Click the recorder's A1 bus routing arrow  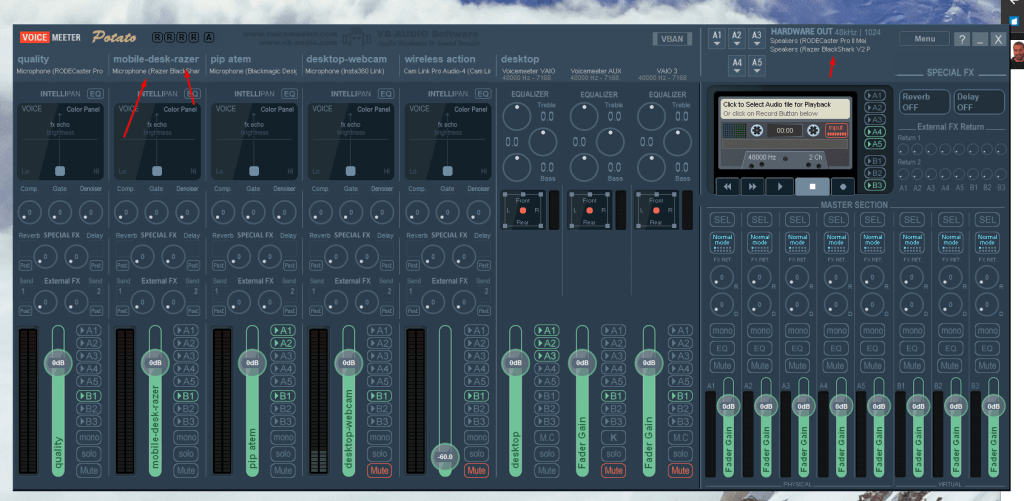[875, 95]
